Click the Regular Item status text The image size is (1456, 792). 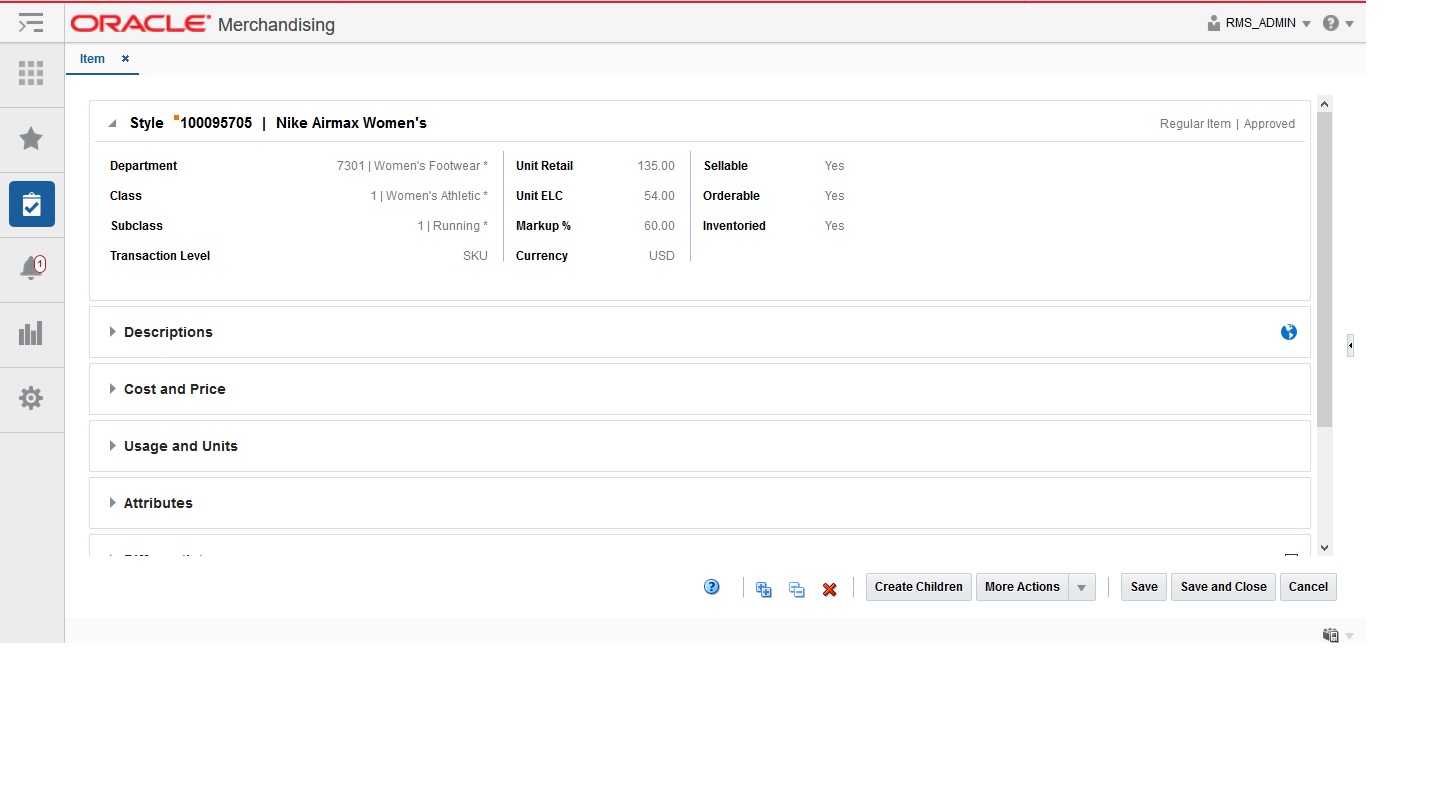[x=1195, y=124]
